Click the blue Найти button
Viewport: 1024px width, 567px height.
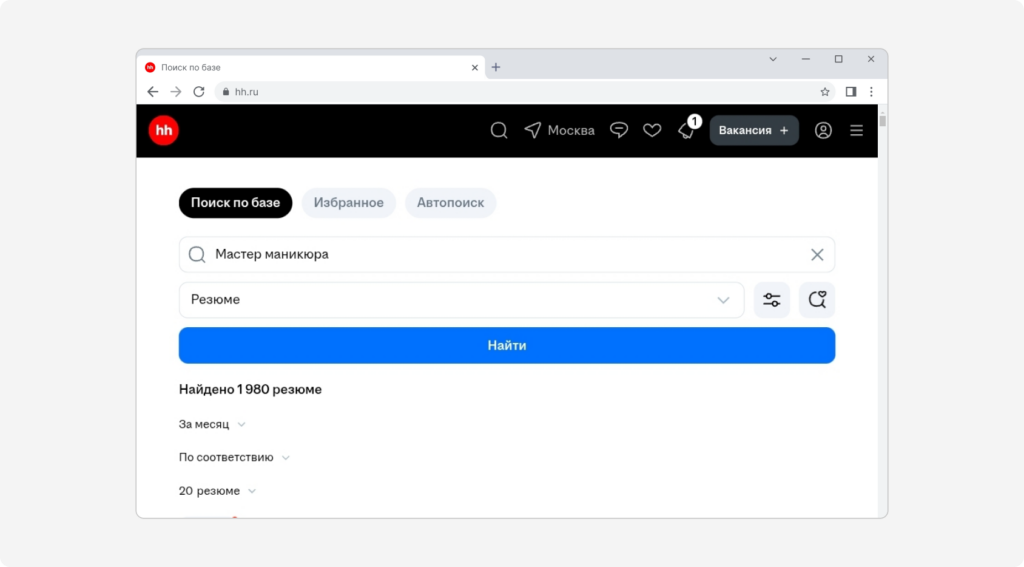pos(507,346)
